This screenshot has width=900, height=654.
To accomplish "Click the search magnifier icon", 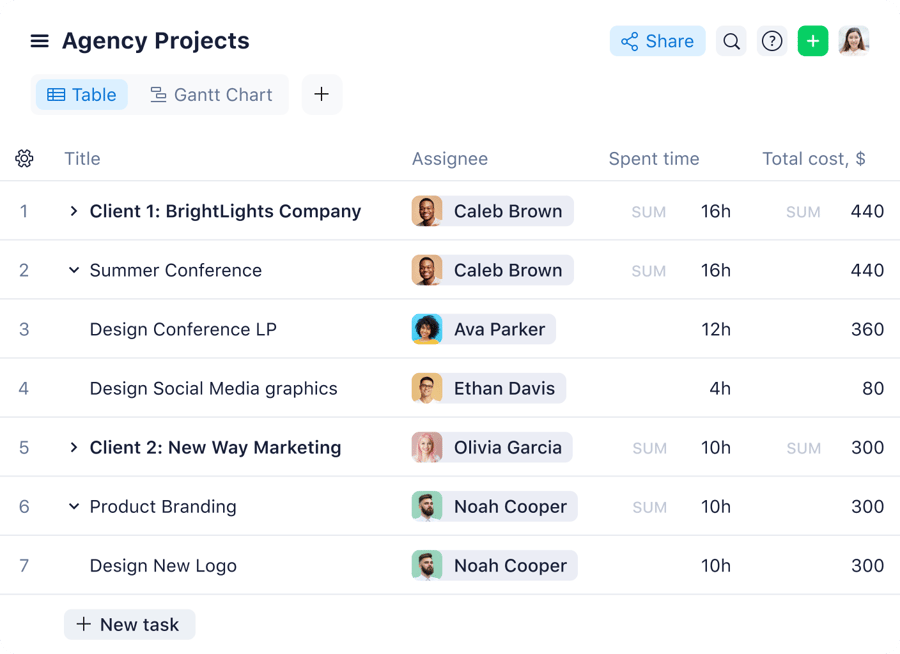I will (731, 41).
